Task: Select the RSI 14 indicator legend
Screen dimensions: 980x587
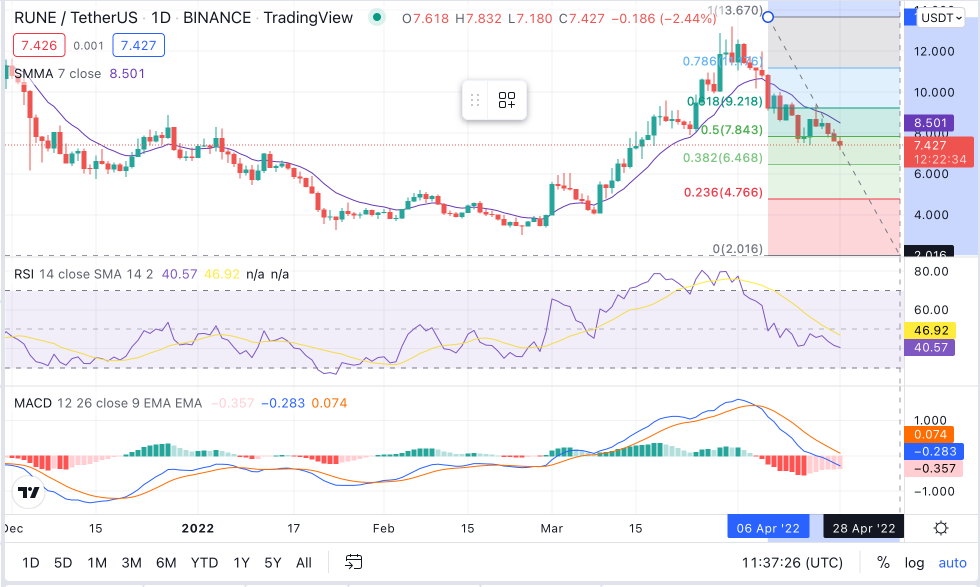Action: (83, 274)
